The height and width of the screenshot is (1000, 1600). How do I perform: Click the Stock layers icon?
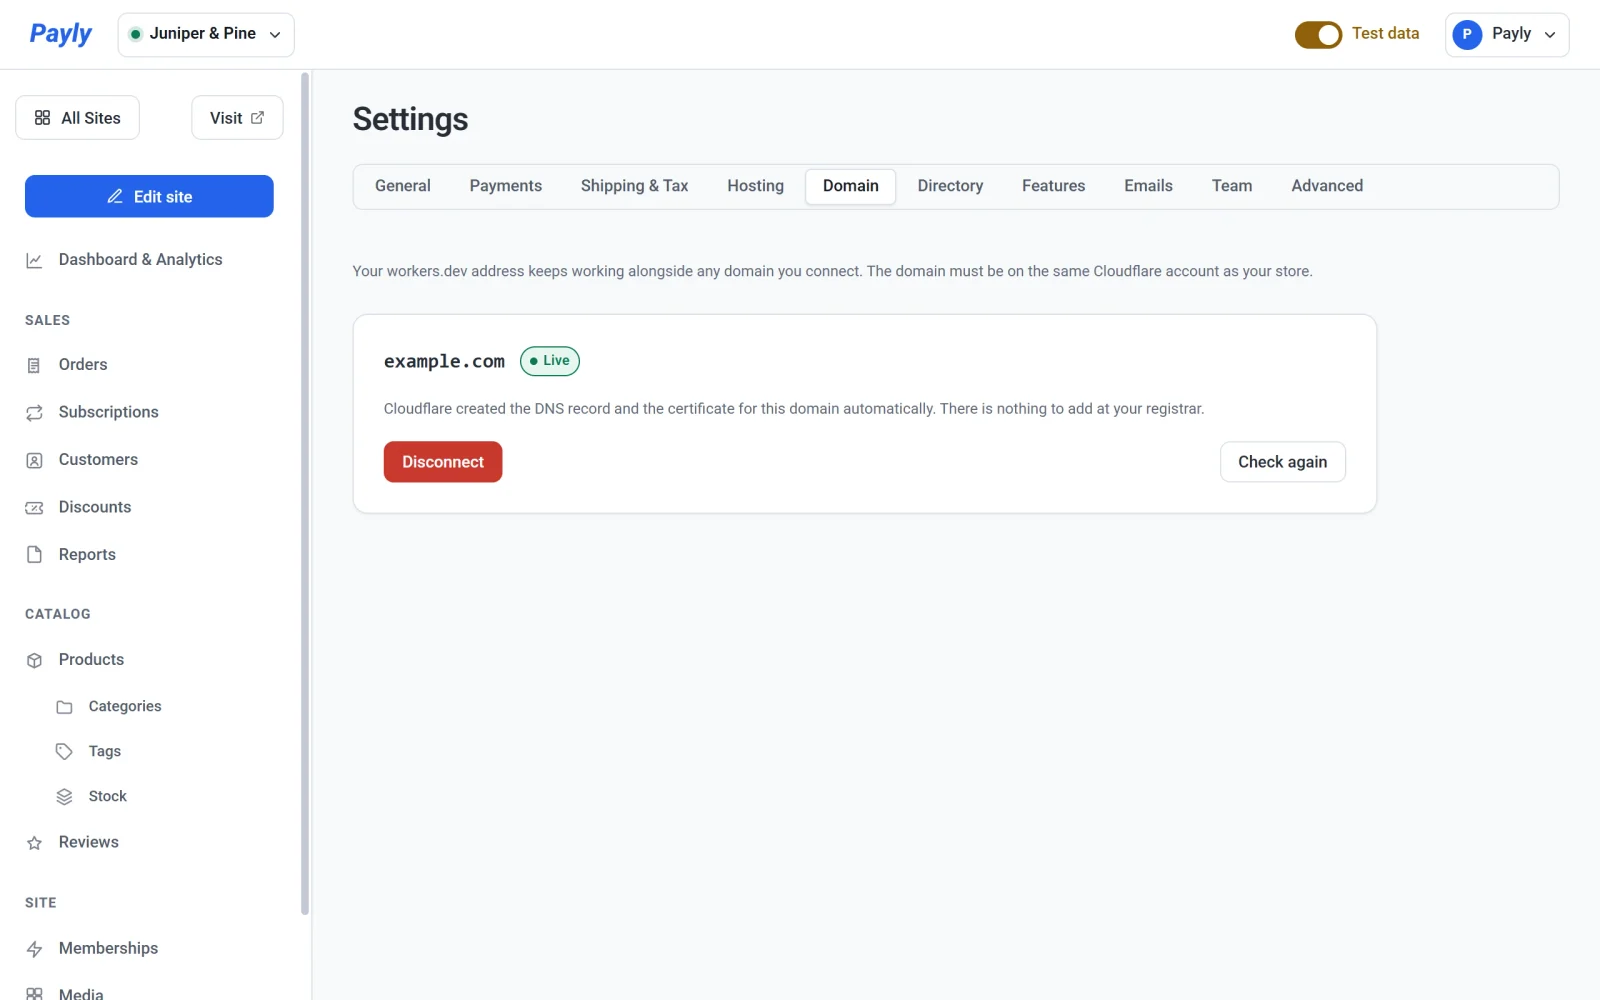[64, 797]
